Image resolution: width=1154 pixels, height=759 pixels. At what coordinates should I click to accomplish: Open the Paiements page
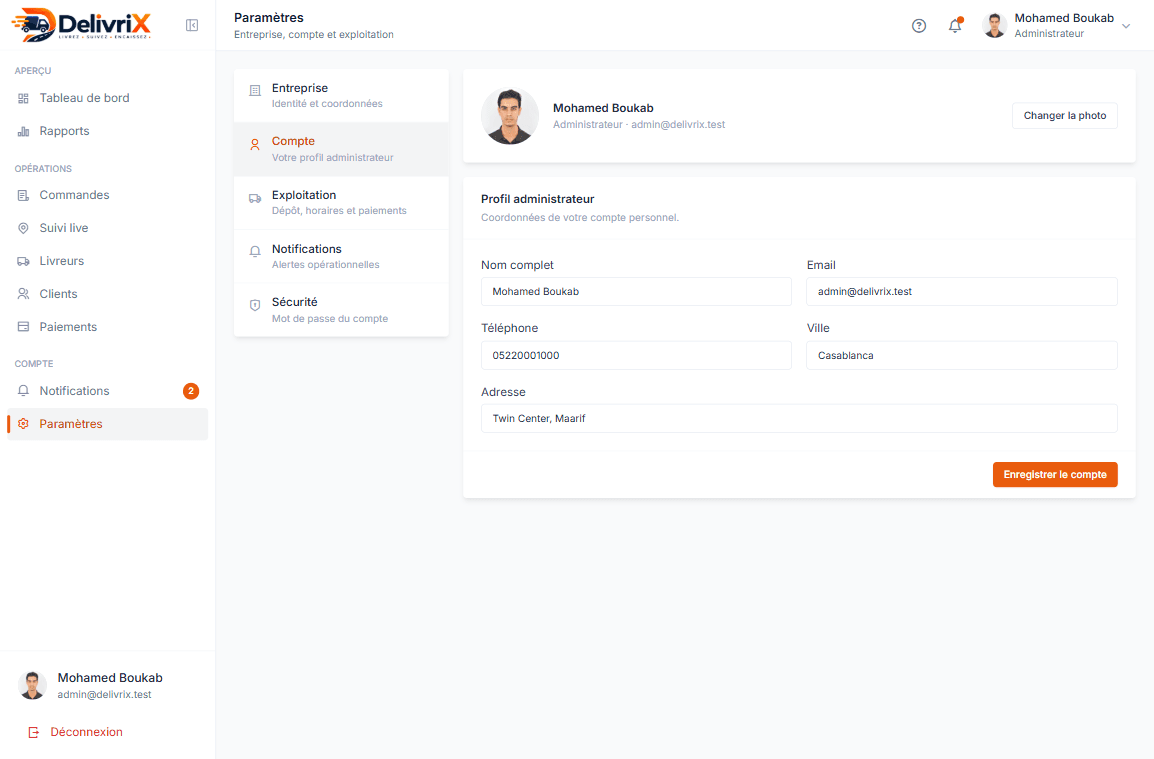tap(107, 327)
